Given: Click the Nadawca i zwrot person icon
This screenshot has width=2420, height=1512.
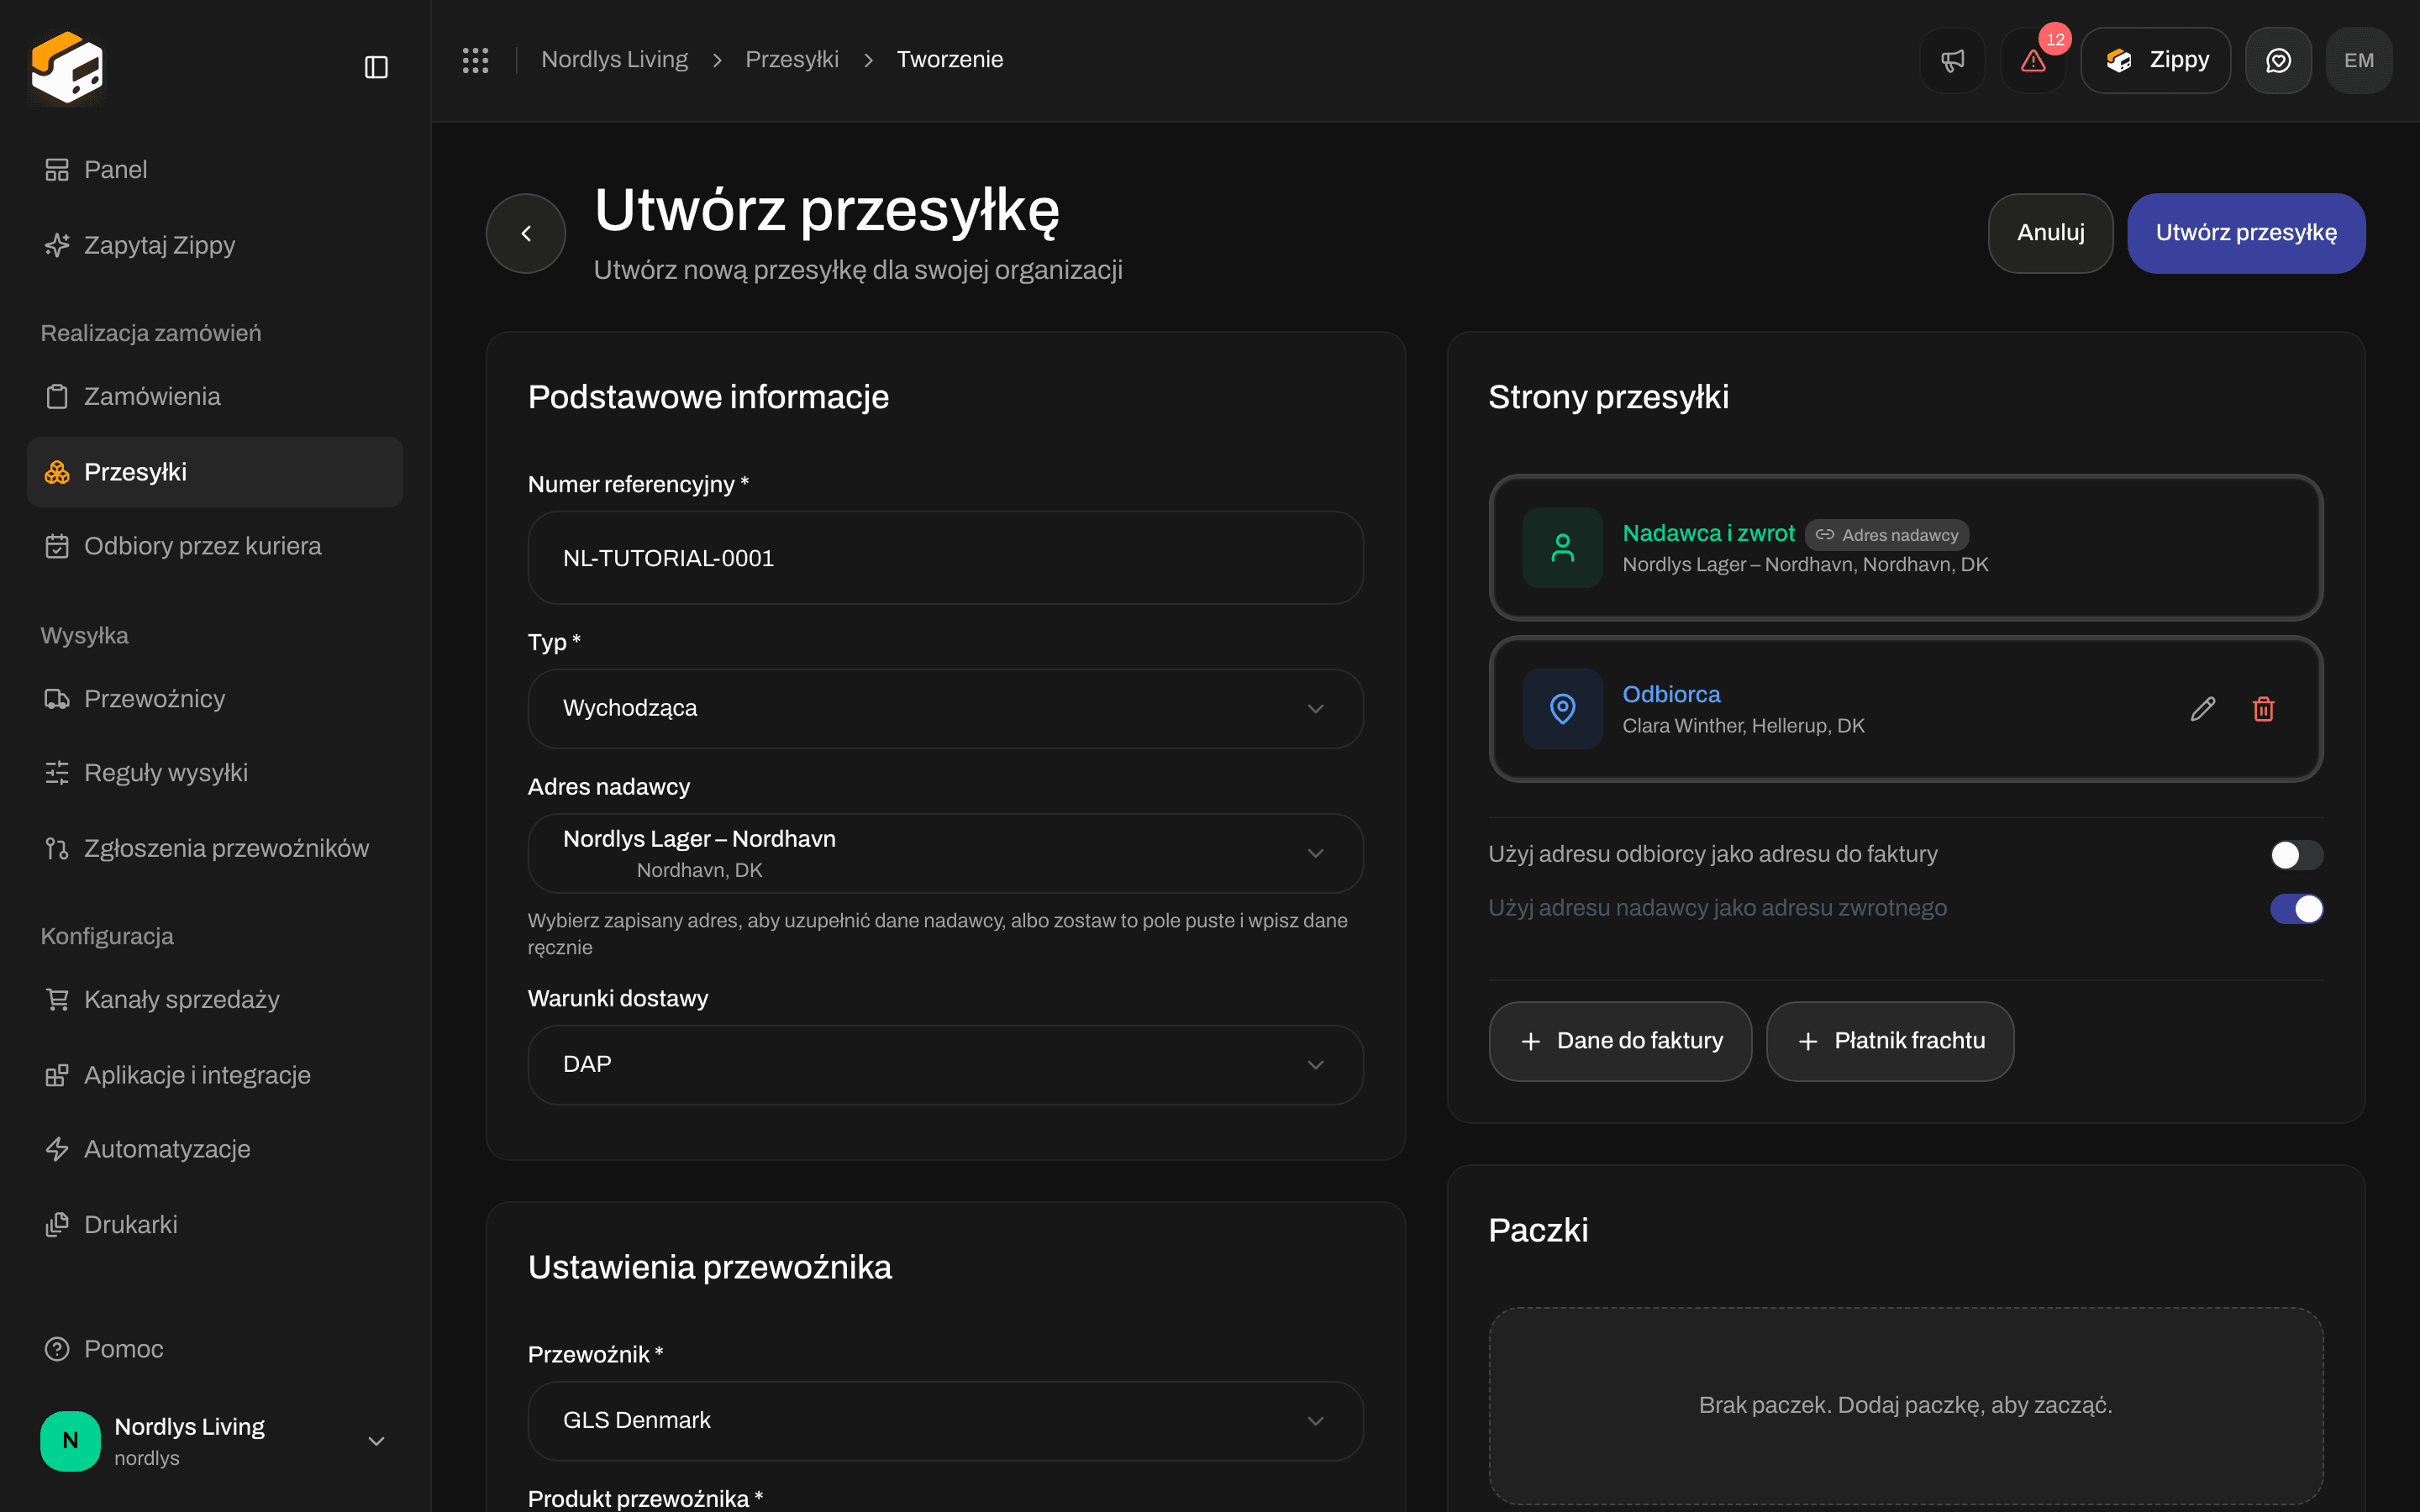Looking at the screenshot, I should pos(1562,548).
